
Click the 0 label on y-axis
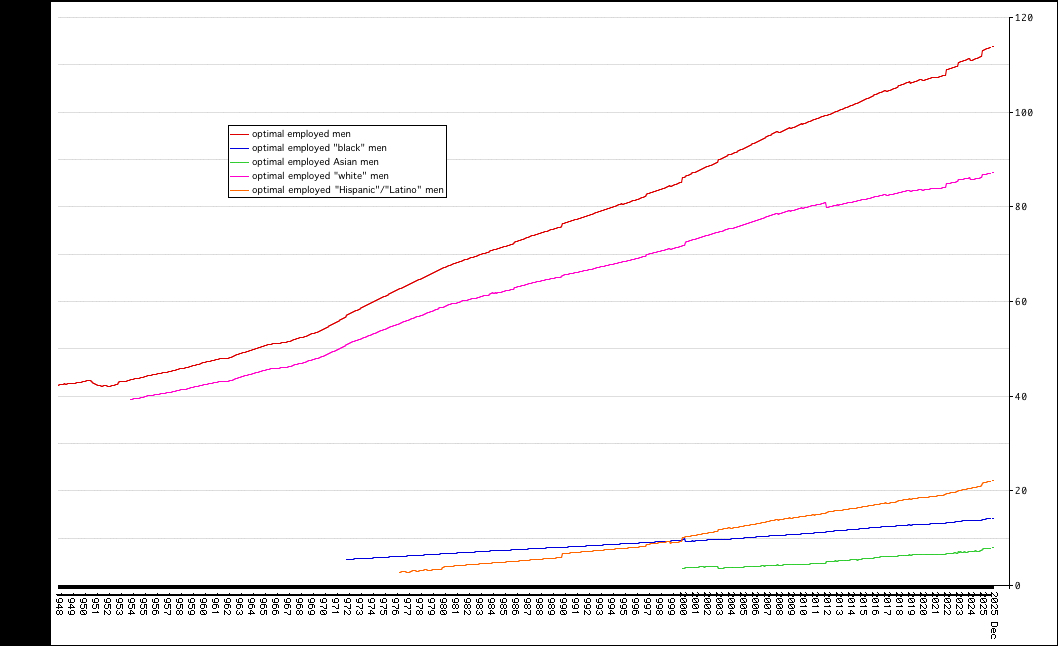click(1017, 585)
